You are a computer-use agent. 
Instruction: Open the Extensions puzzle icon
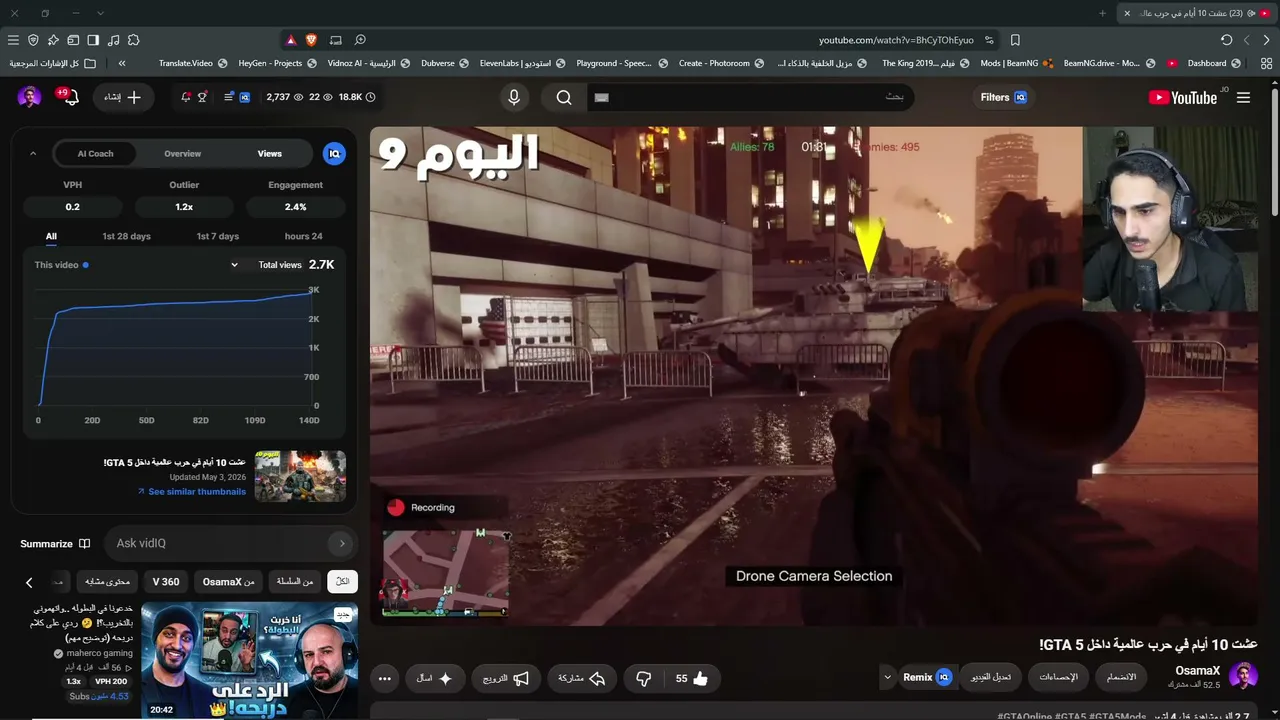click(x=133, y=40)
